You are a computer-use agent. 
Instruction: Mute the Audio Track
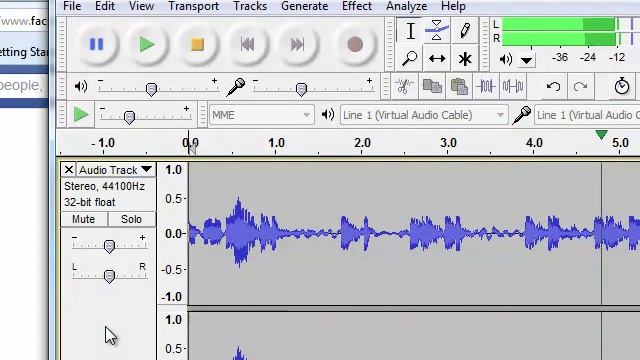(x=84, y=219)
